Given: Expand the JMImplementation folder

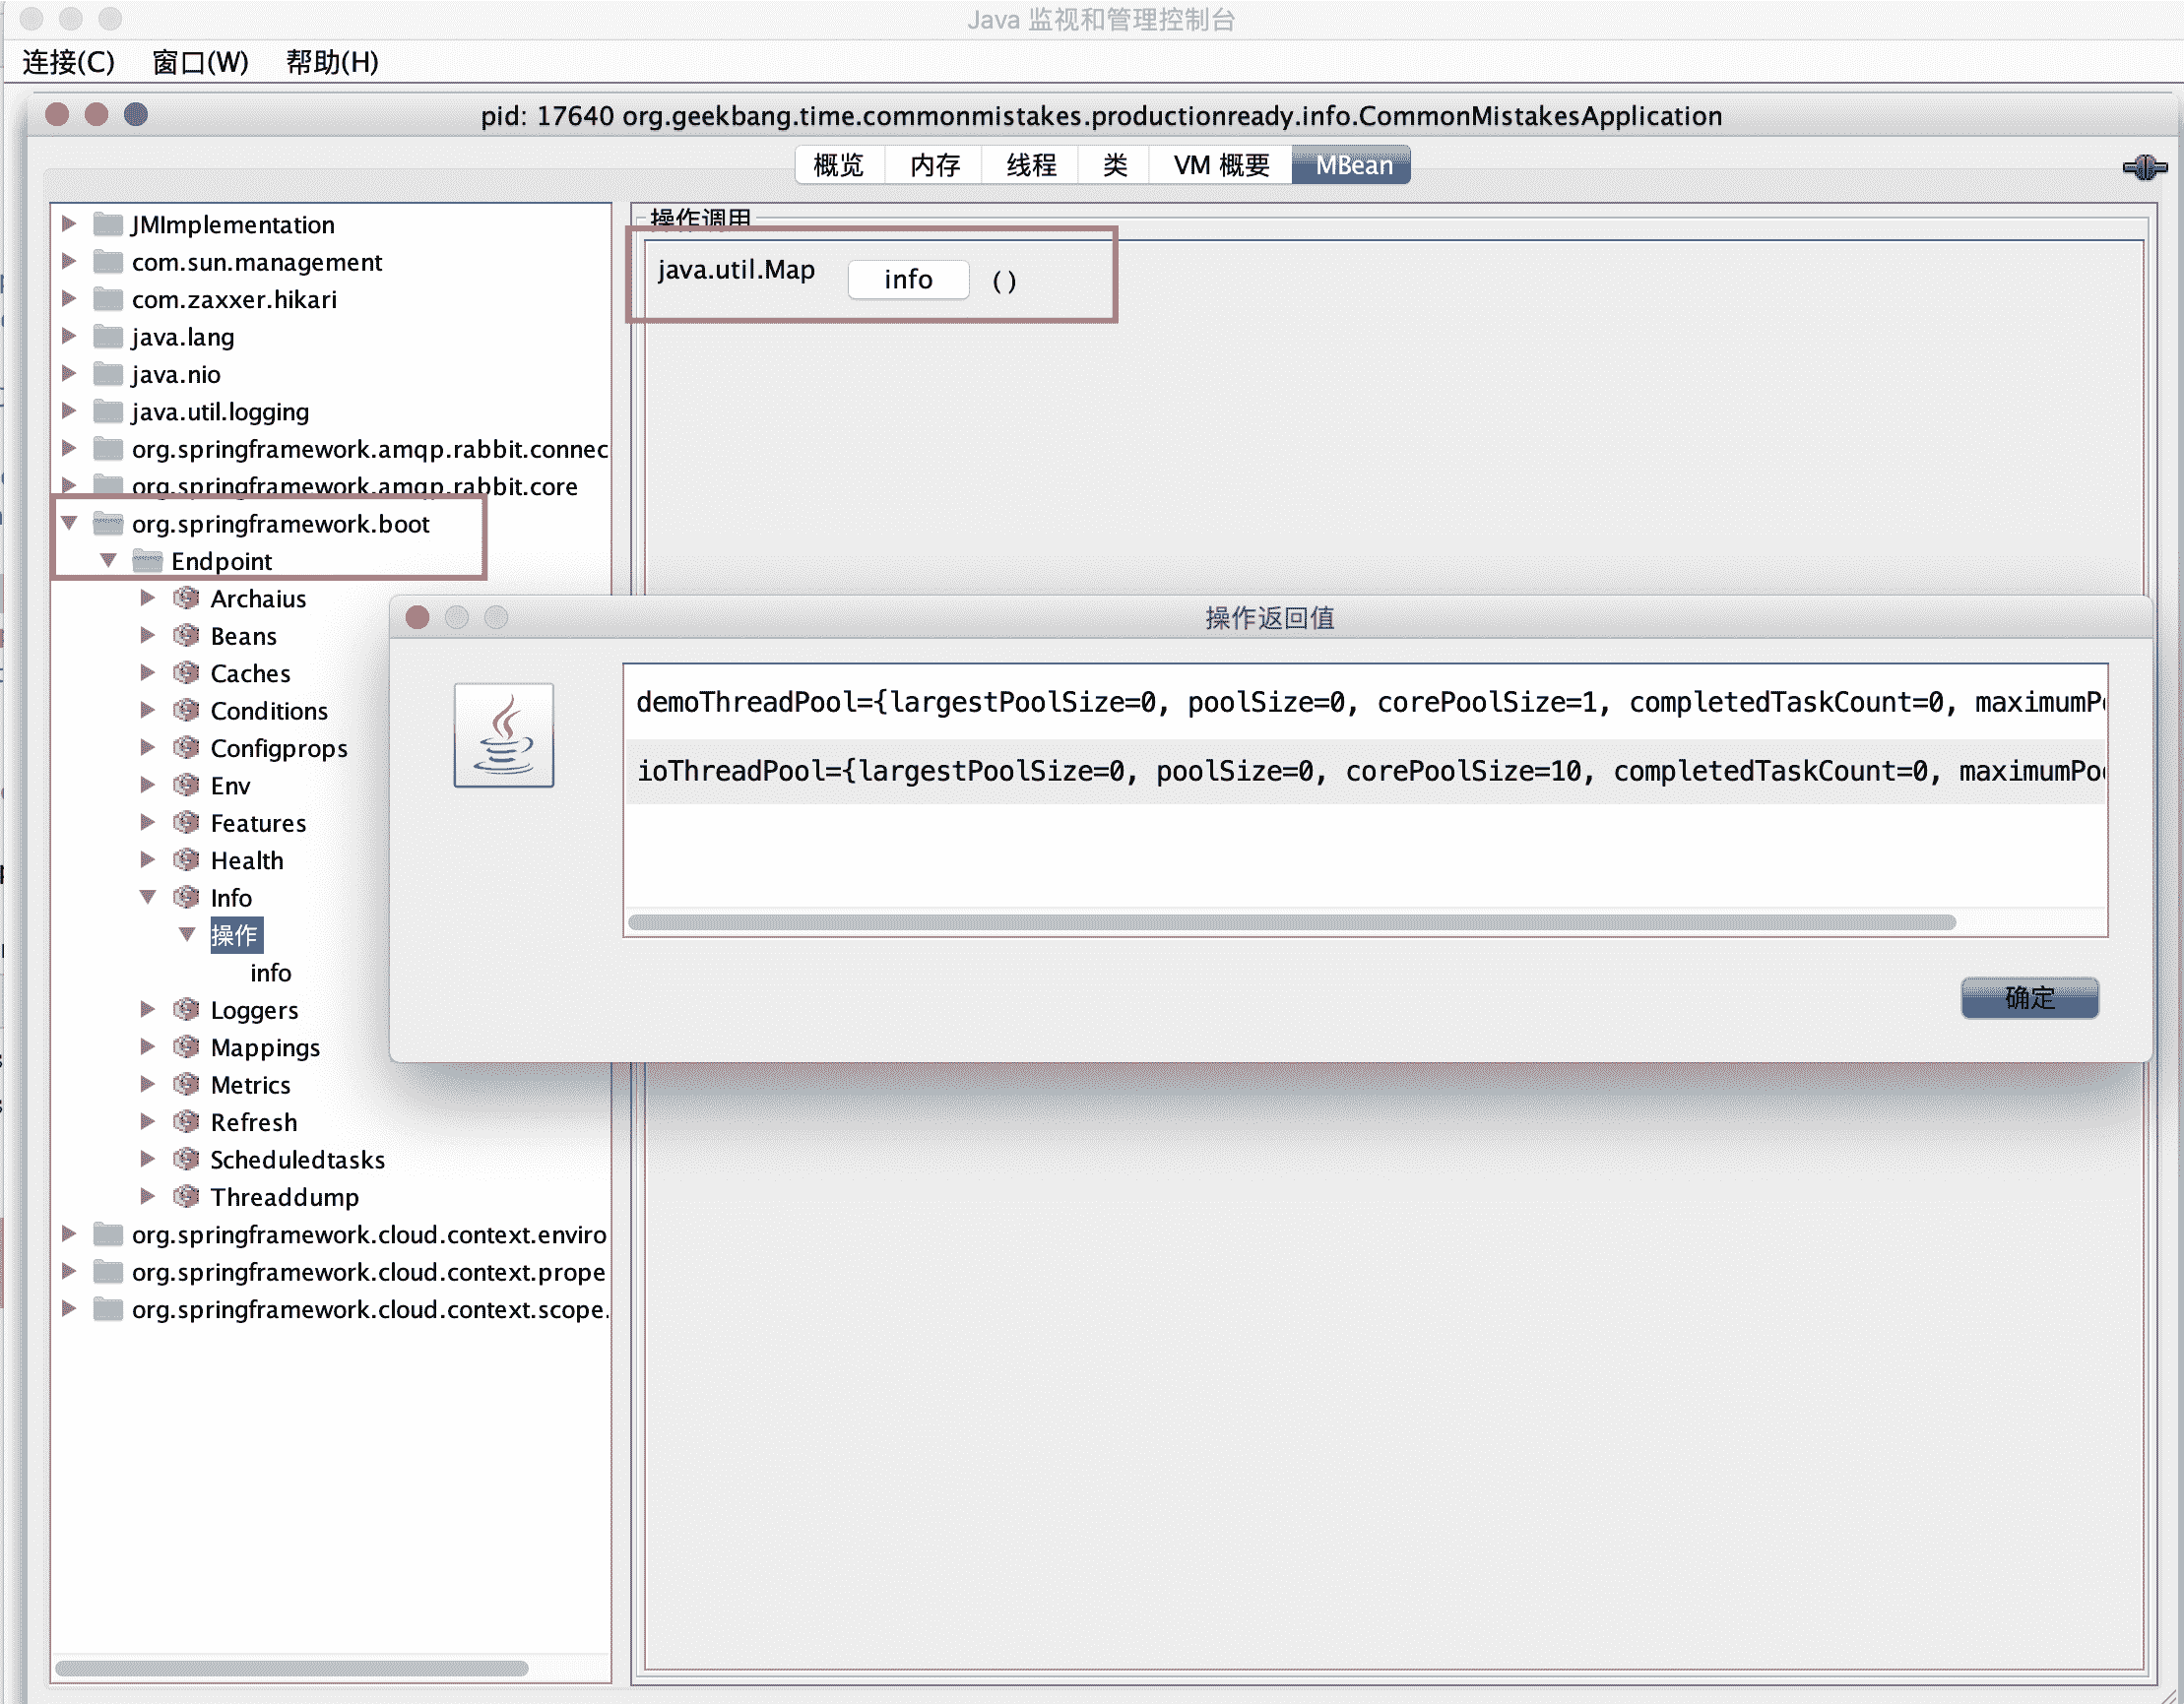Looking at the screenshot, I should [x=70, y=224].
